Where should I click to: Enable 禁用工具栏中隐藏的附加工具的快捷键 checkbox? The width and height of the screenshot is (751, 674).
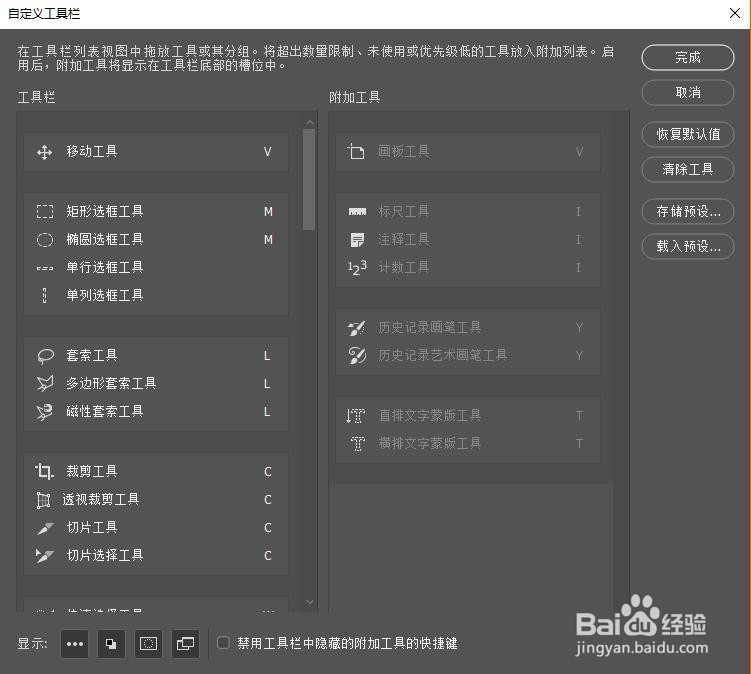click(x=223, y=642)
